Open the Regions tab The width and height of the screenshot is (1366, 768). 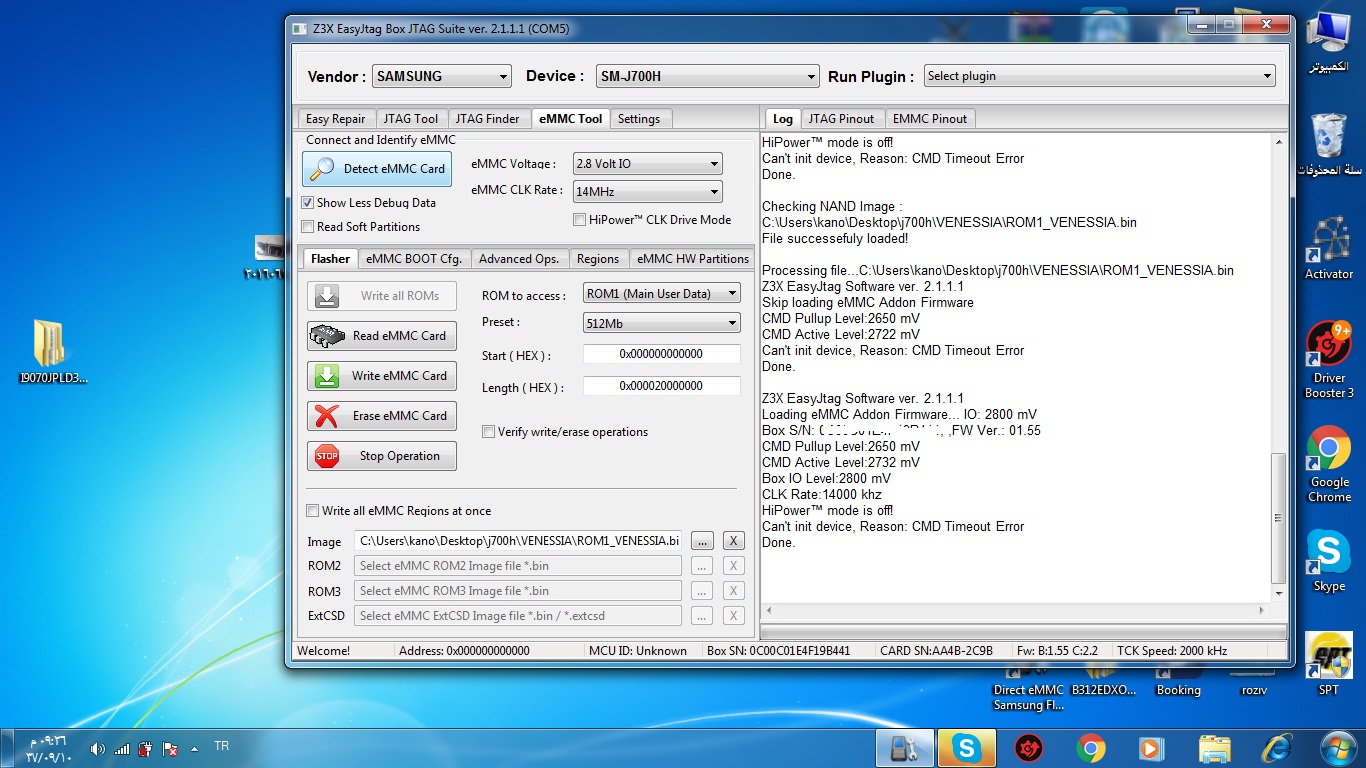(598, 259)
